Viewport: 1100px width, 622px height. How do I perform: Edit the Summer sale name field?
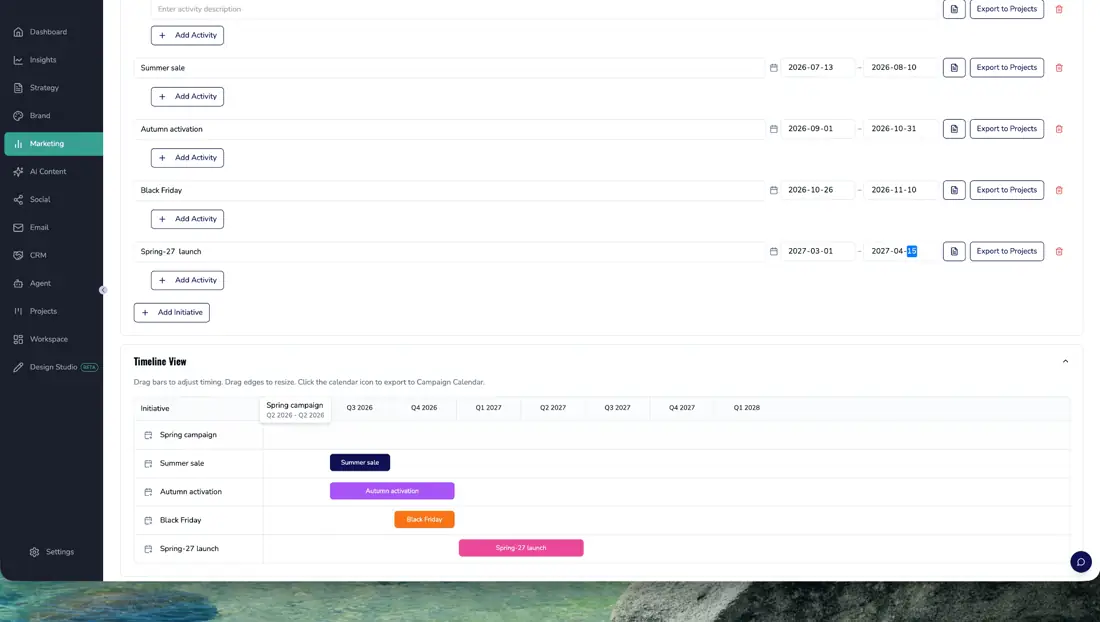tap(449, 68)
